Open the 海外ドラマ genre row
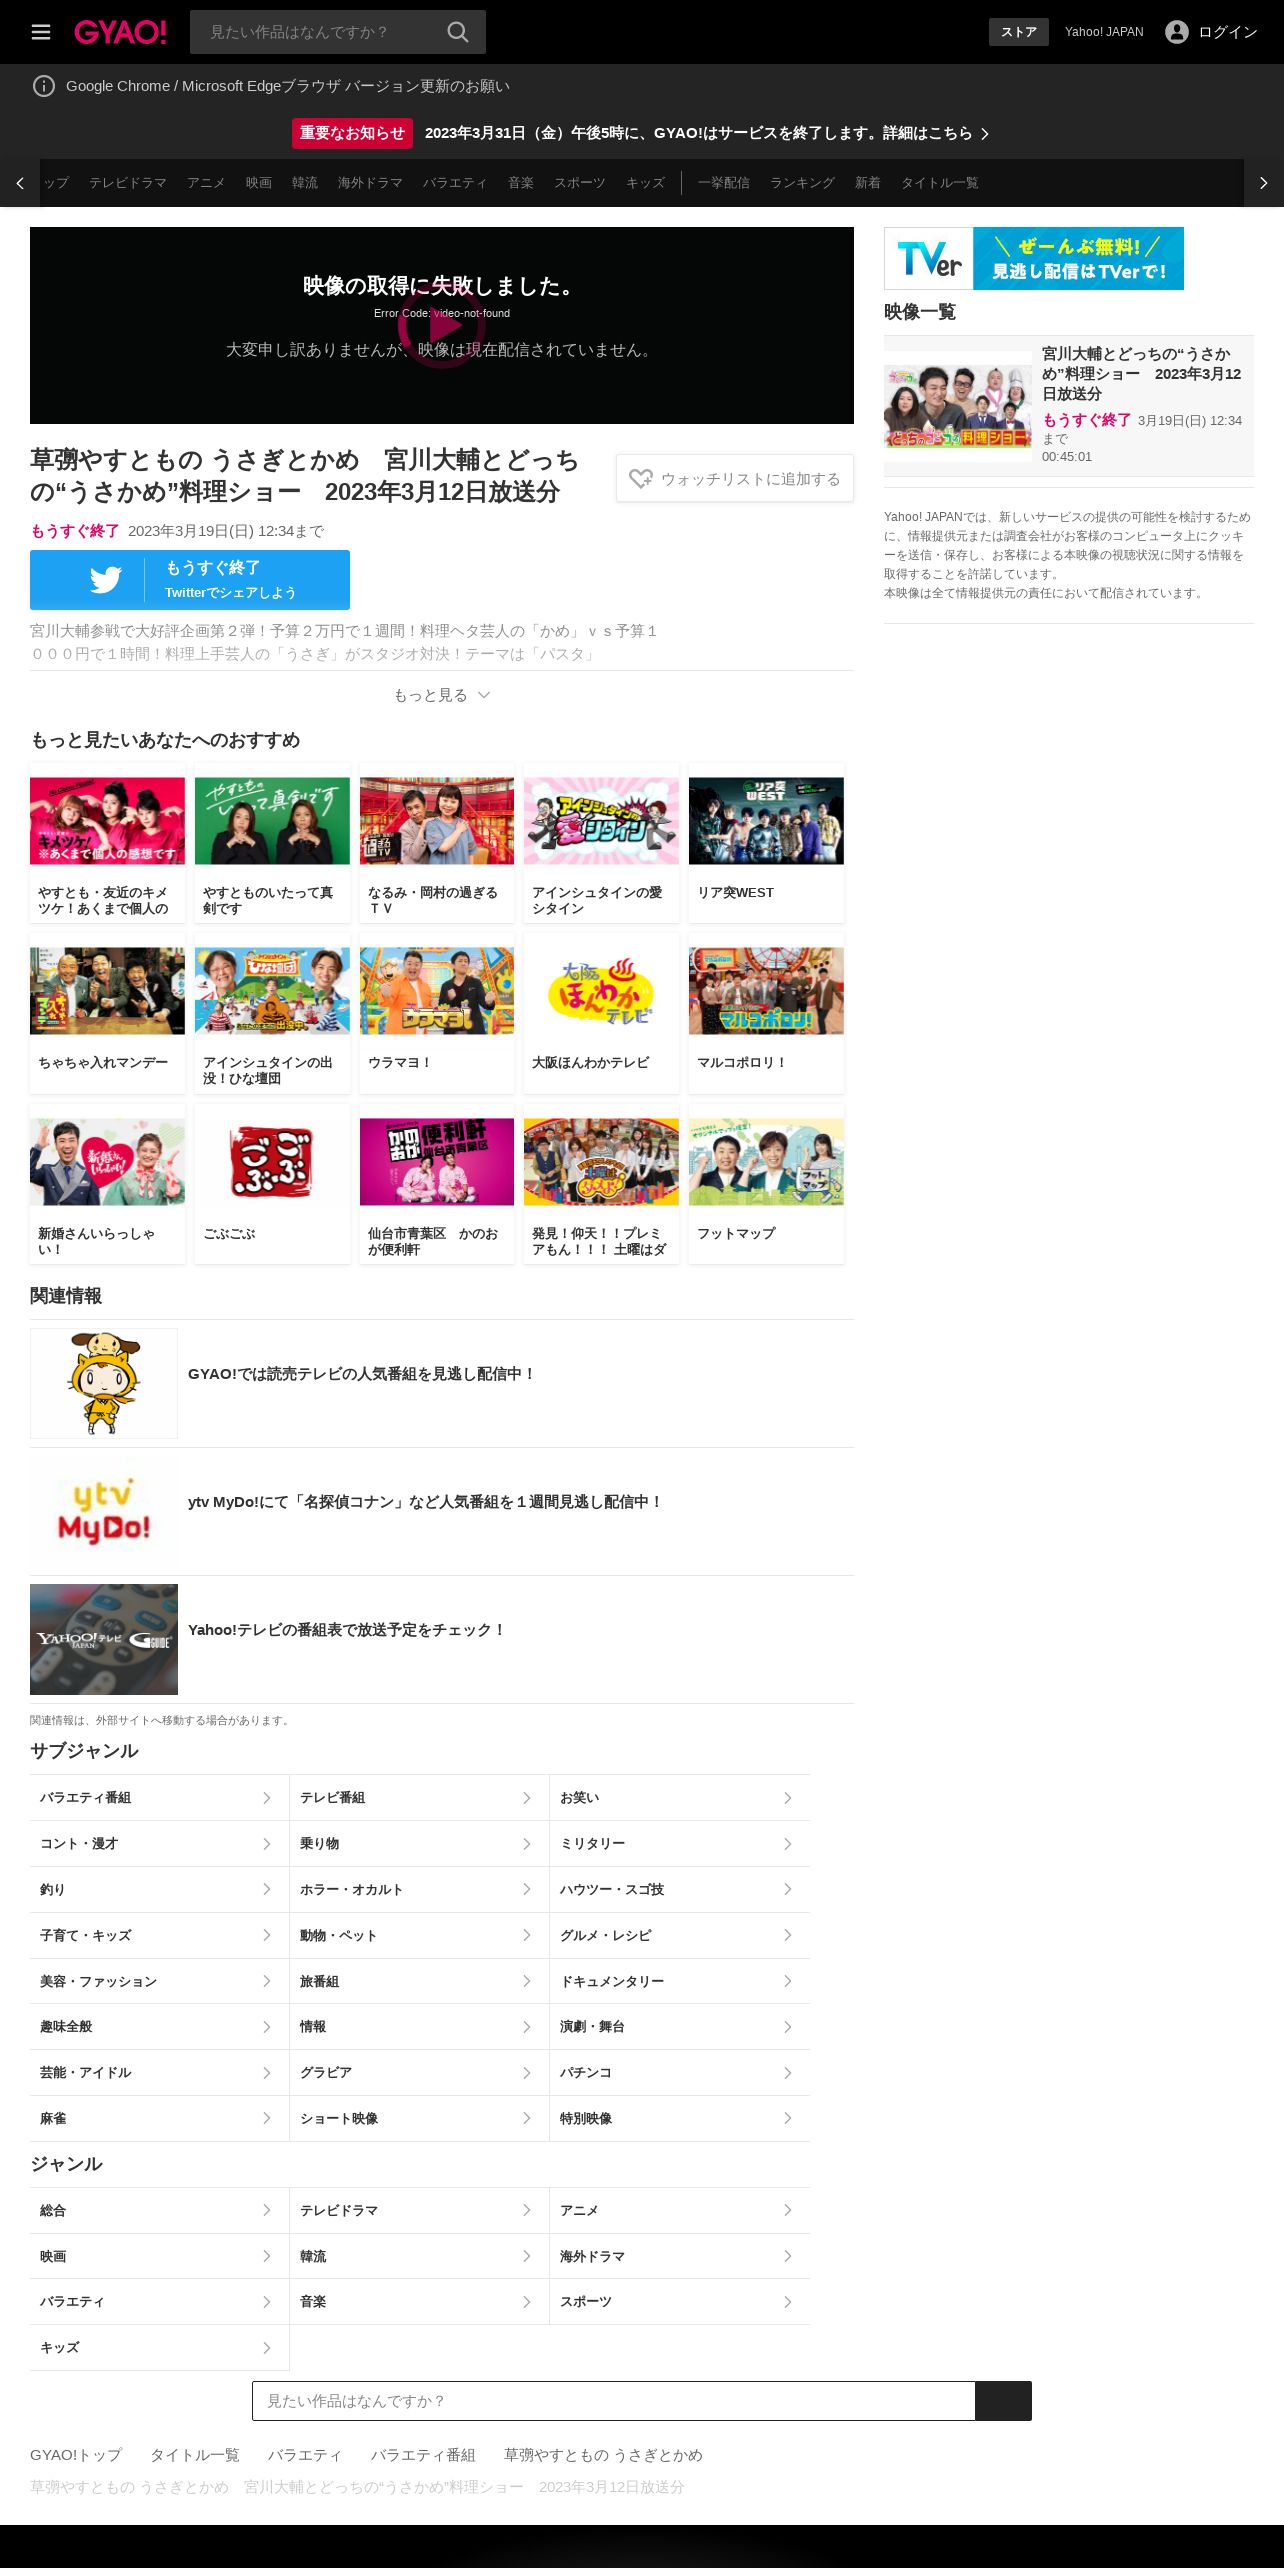 click(x=680, y=2256)
